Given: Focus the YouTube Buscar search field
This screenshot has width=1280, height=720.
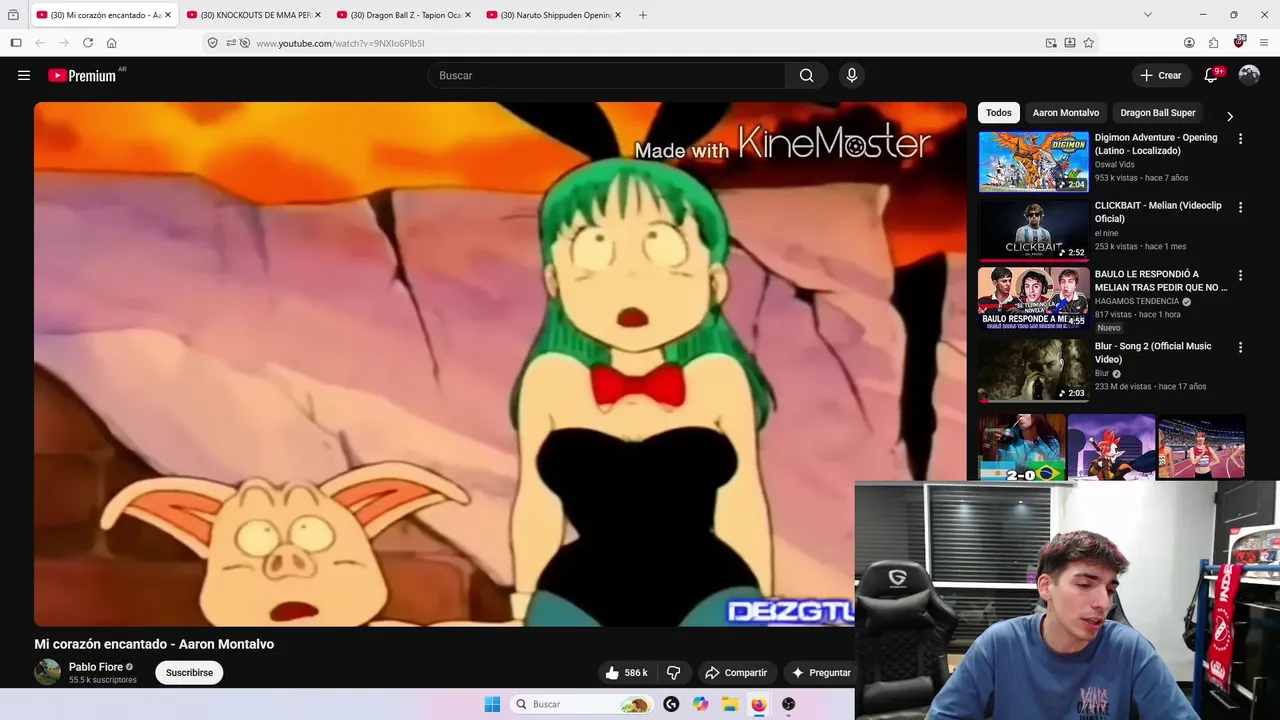Looking at the screenshot, I should coord(607,75).
